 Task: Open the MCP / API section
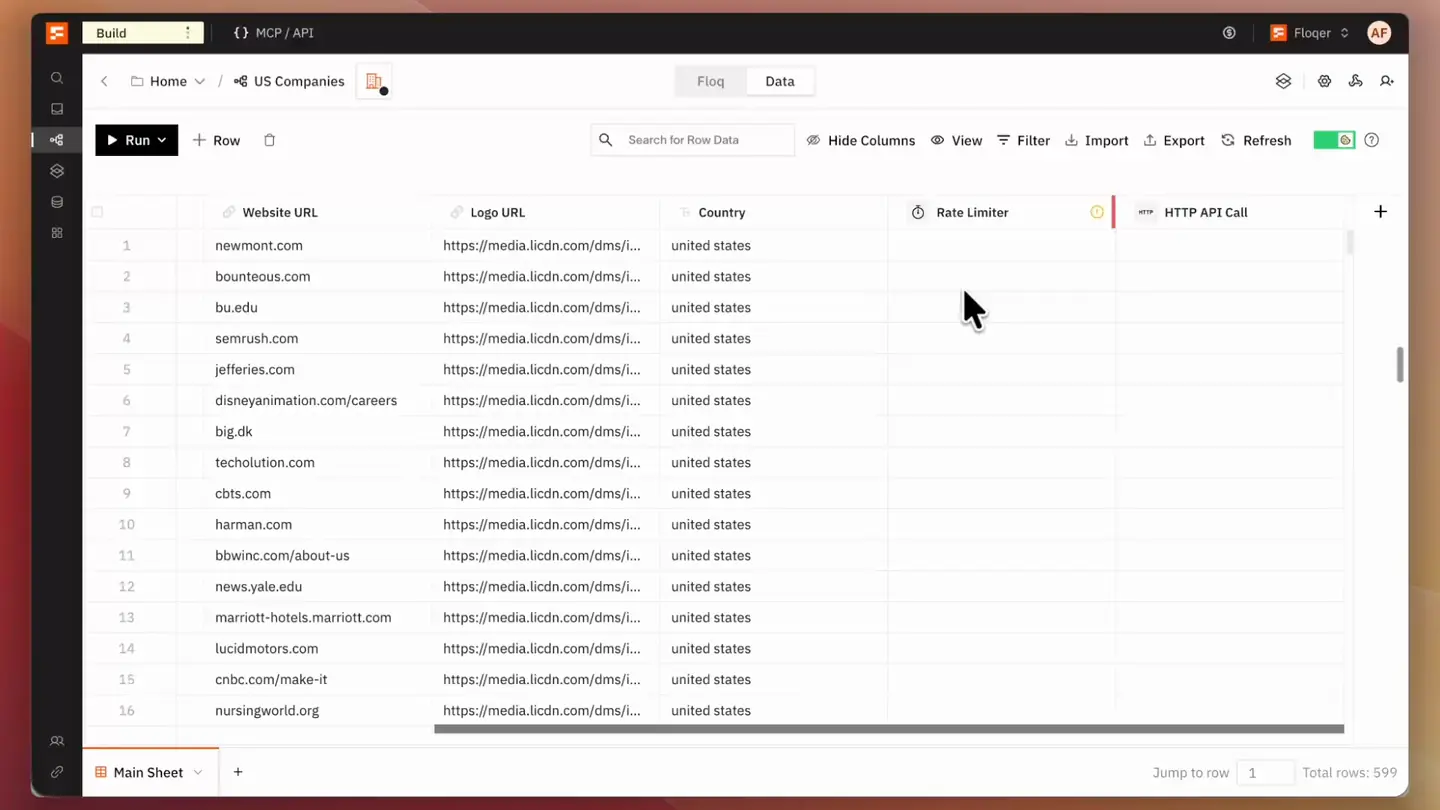[273, 33]
